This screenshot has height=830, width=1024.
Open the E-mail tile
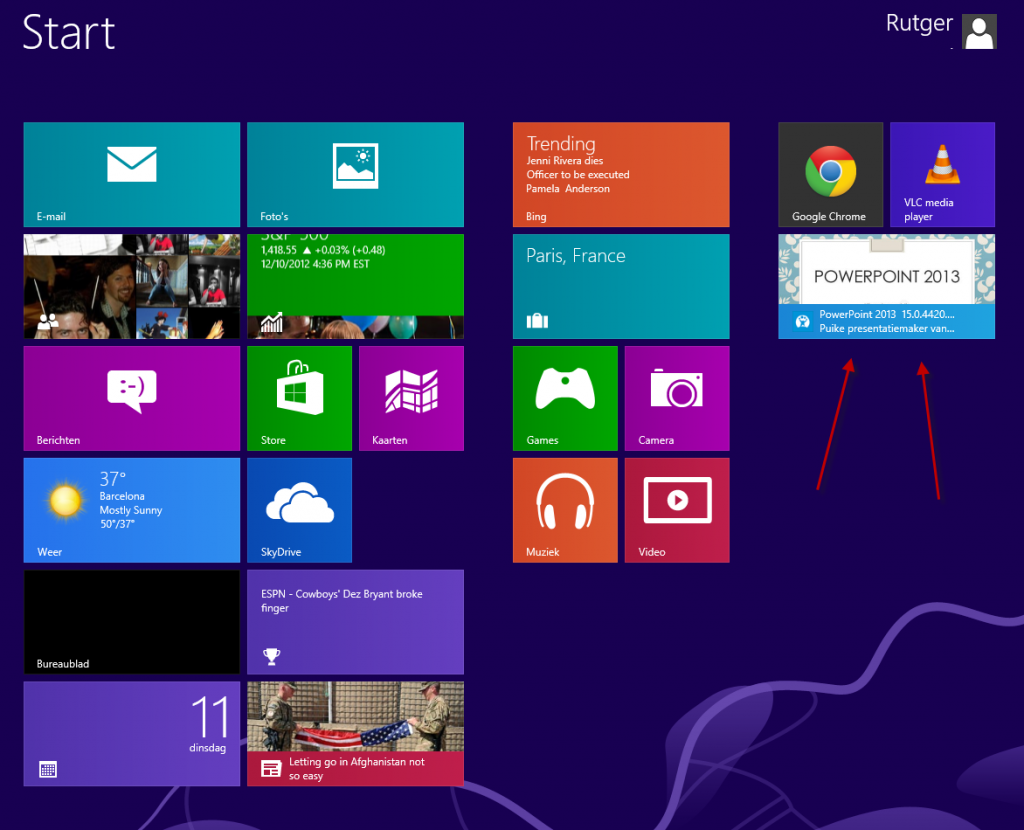pos(131,175)
